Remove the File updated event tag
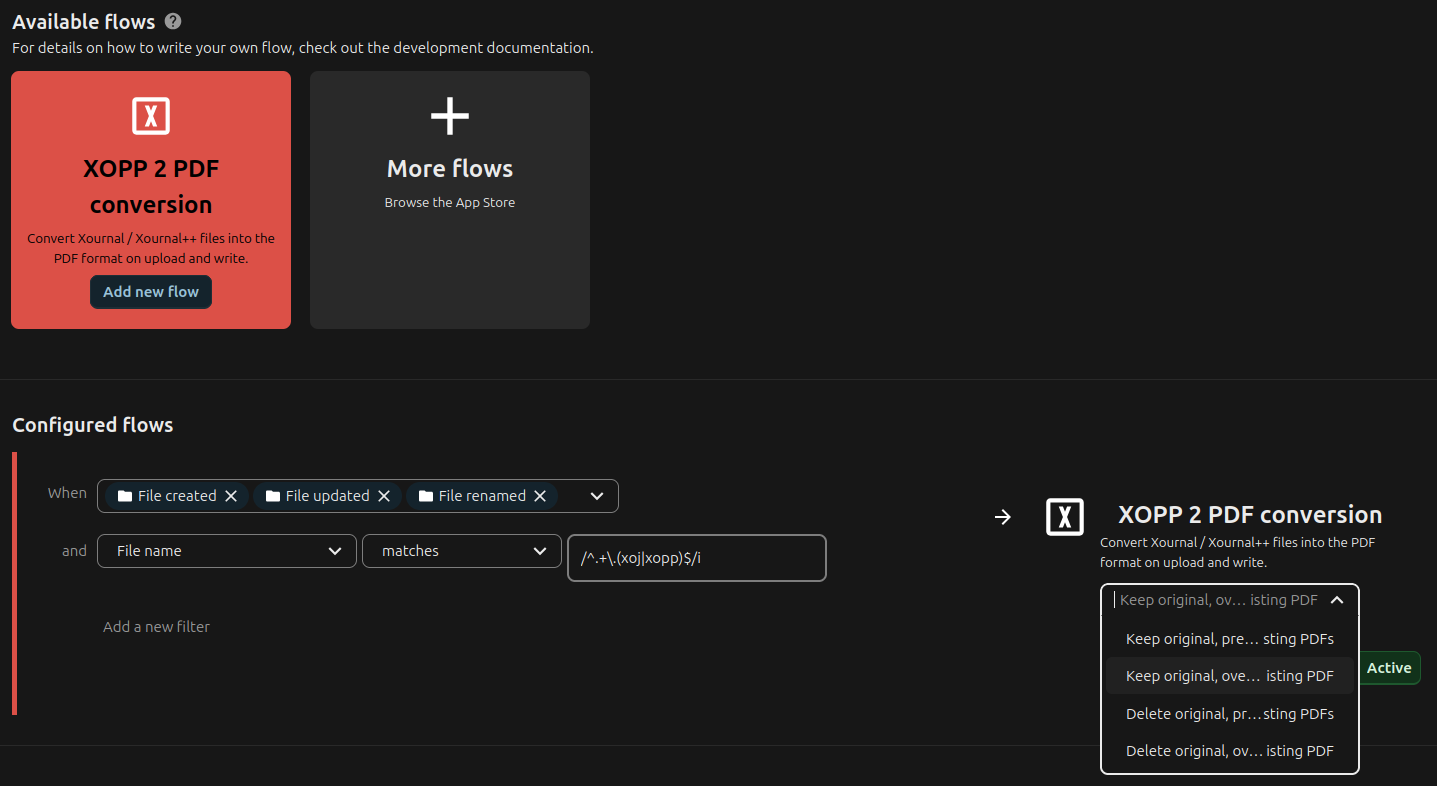 point(384,496)
